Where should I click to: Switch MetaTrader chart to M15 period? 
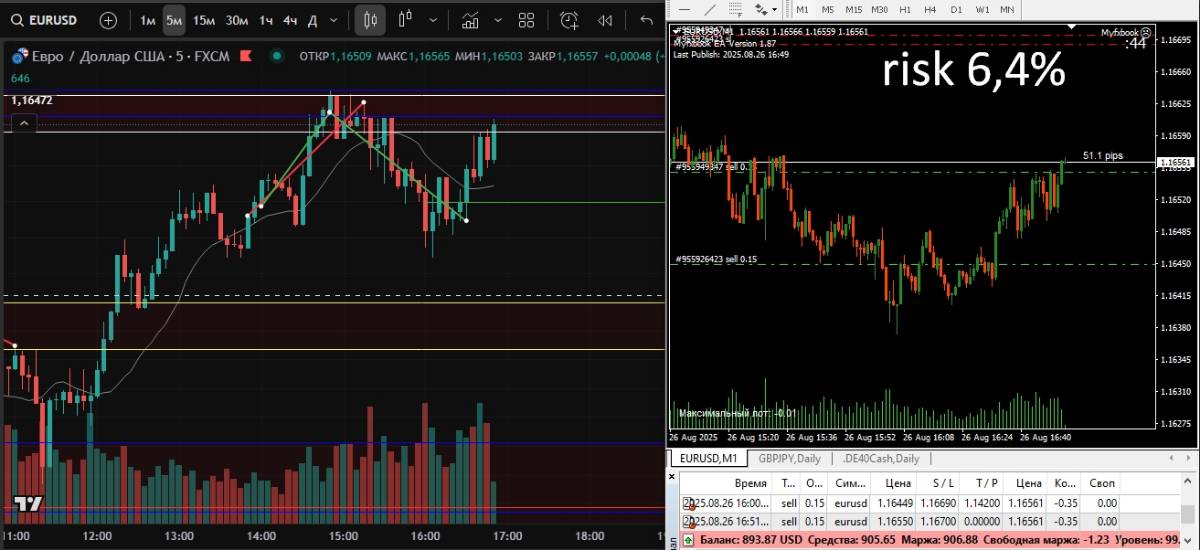coord(853,9)
